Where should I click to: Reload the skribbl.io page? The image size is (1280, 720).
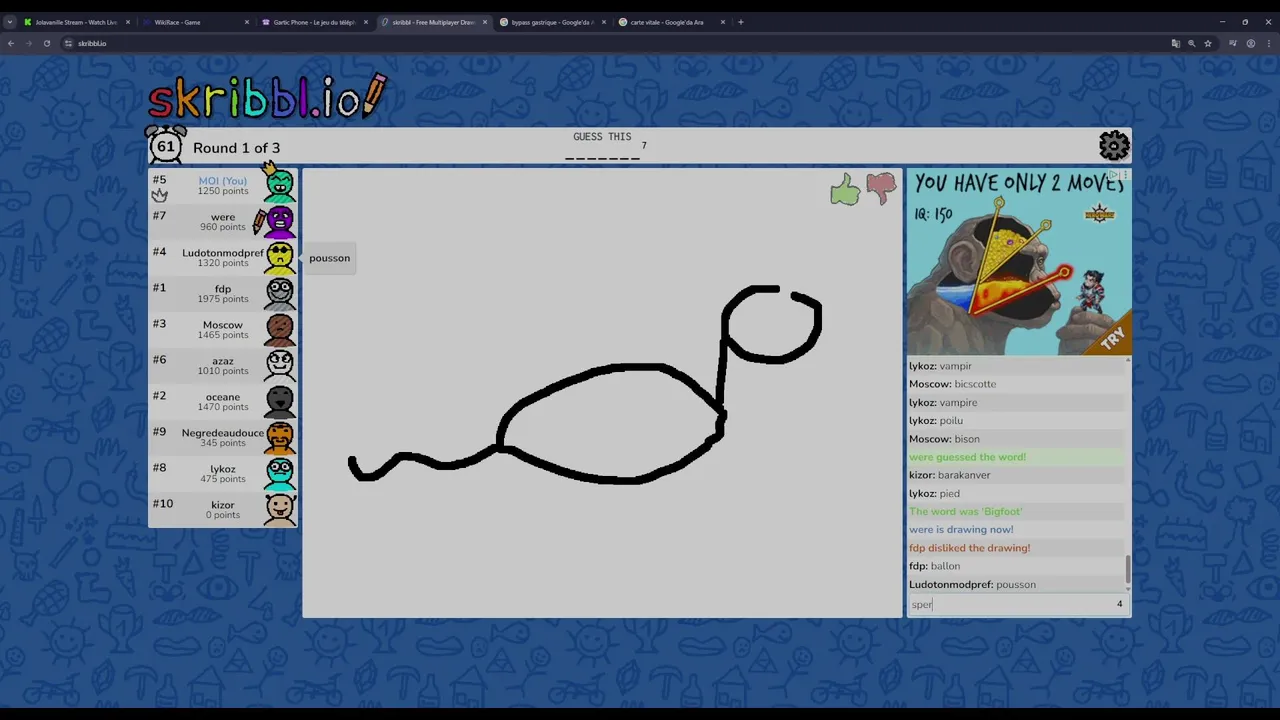tap(46, 43)
